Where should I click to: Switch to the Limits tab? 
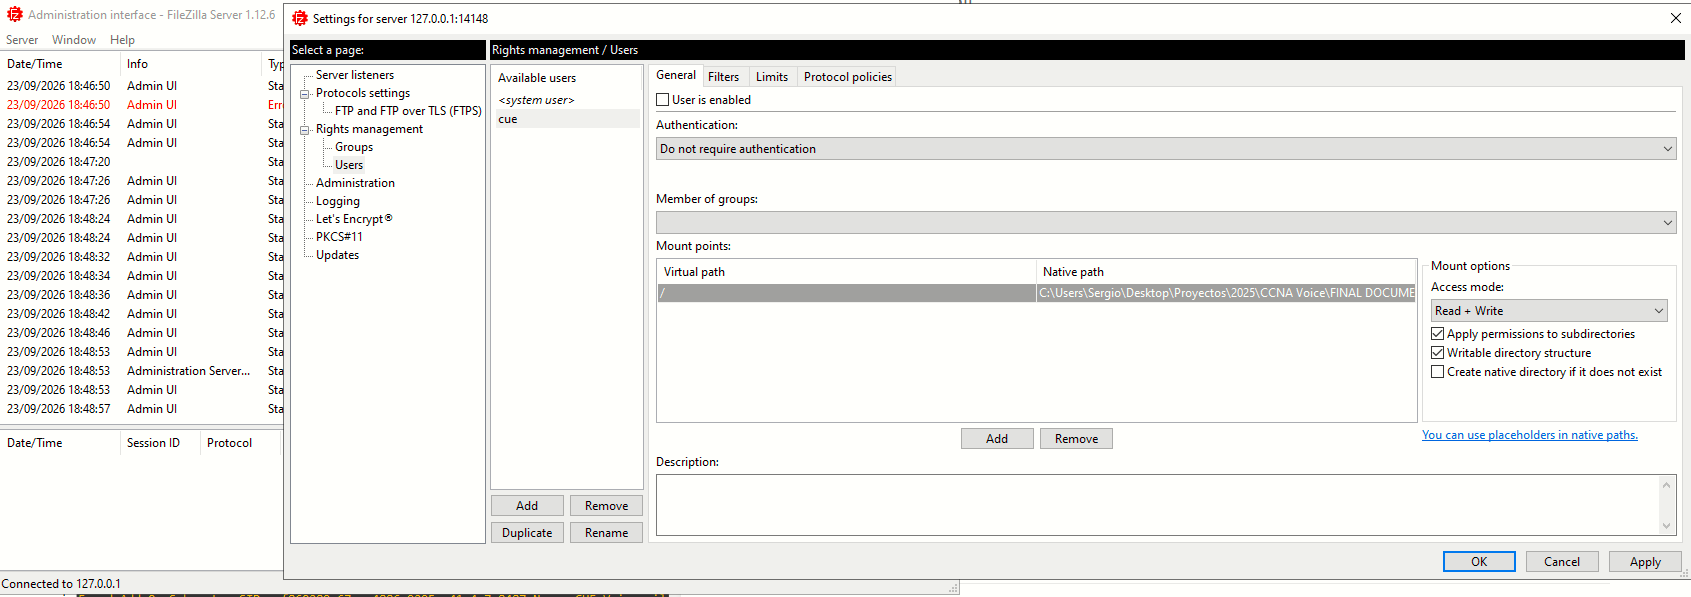(772, 77)
